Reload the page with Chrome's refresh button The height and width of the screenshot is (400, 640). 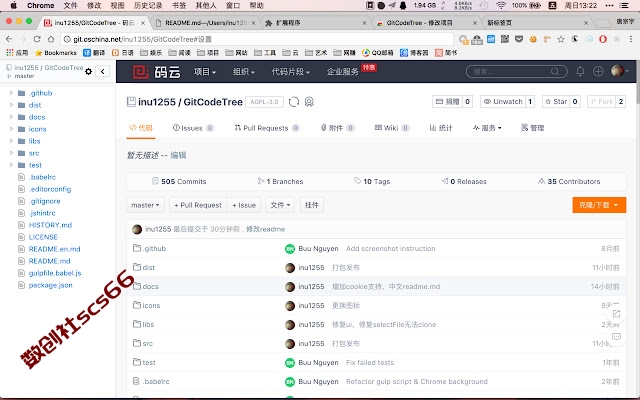[37, 39]
